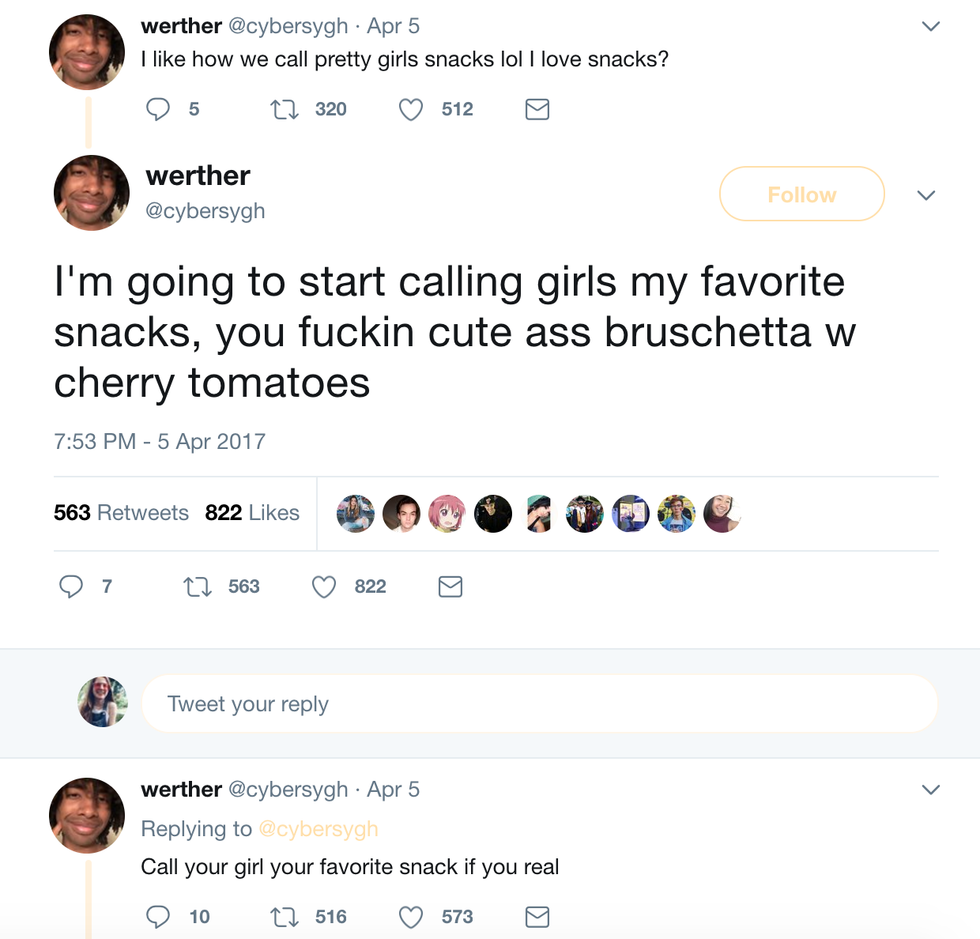Viewport: 980px width, 939px height.
Task: View the 822 Likes list
Action: 252,513
